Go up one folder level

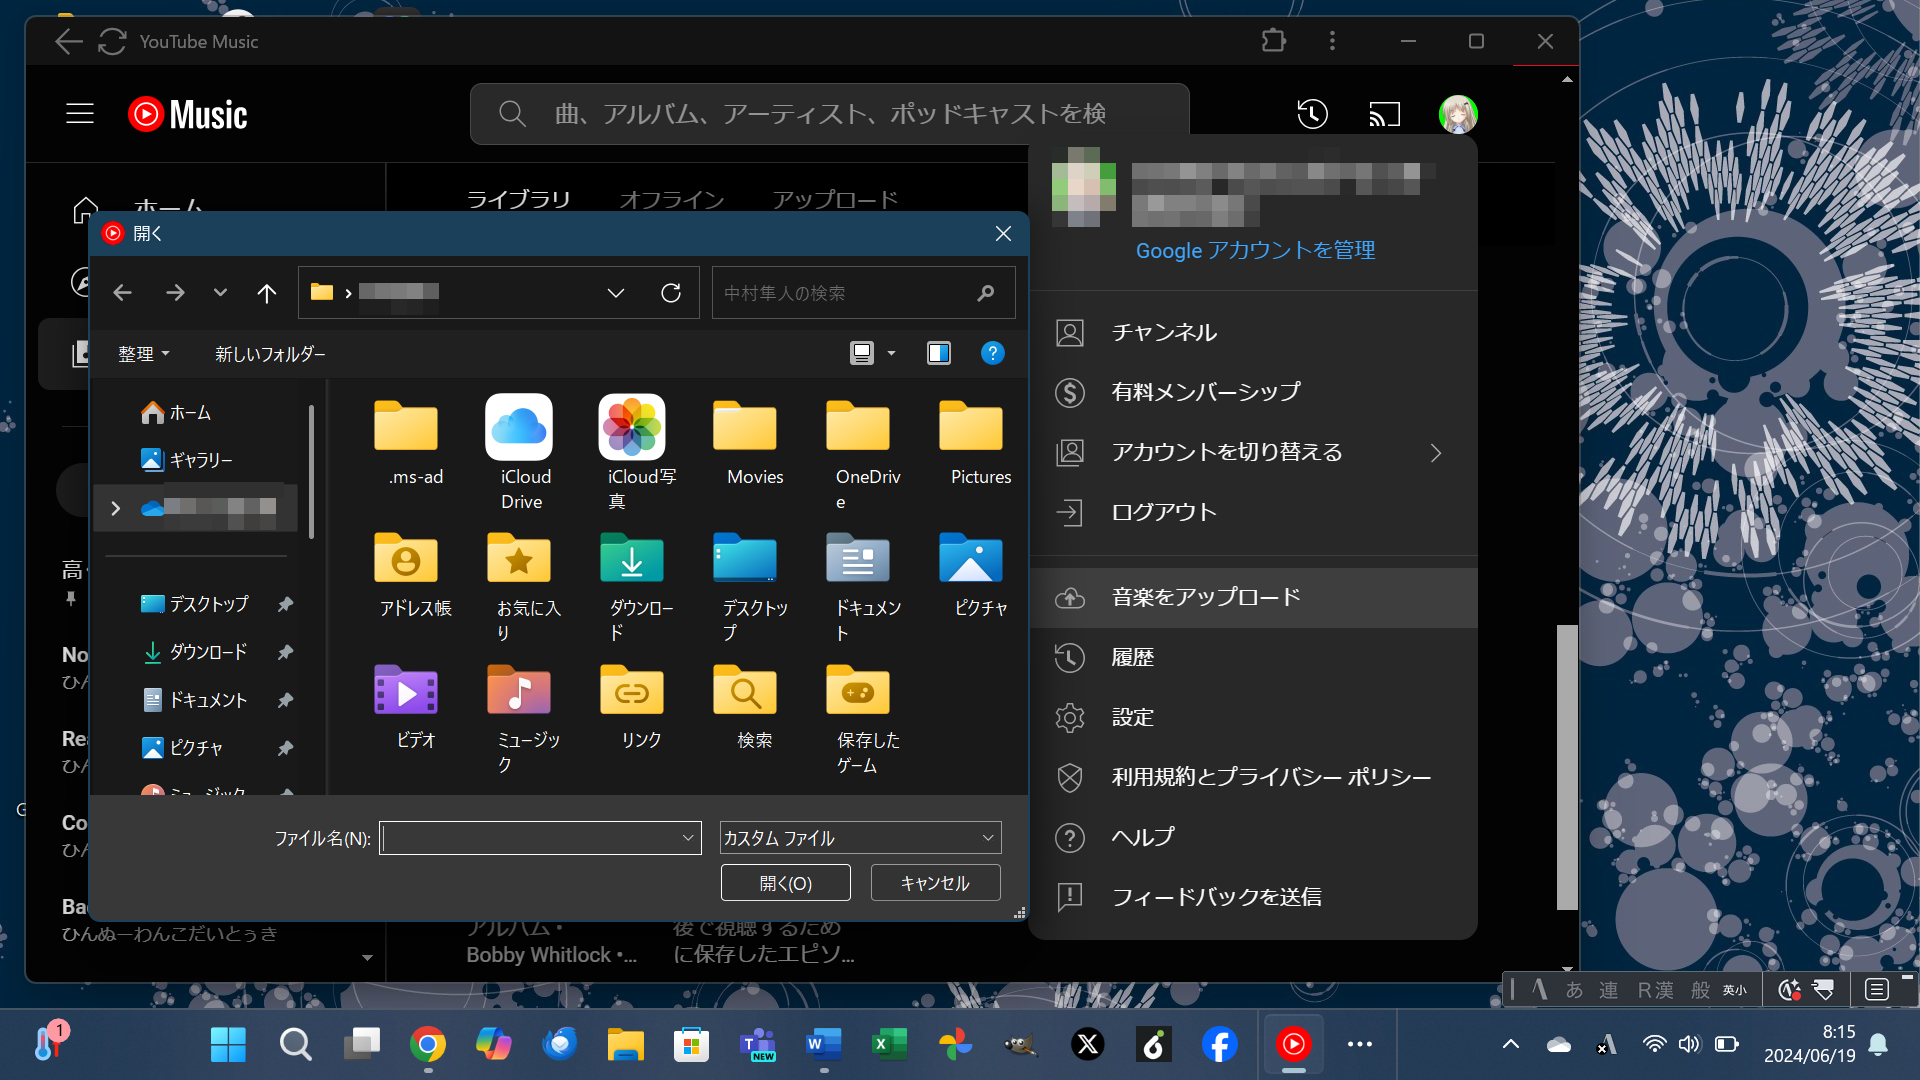[266, 293]
